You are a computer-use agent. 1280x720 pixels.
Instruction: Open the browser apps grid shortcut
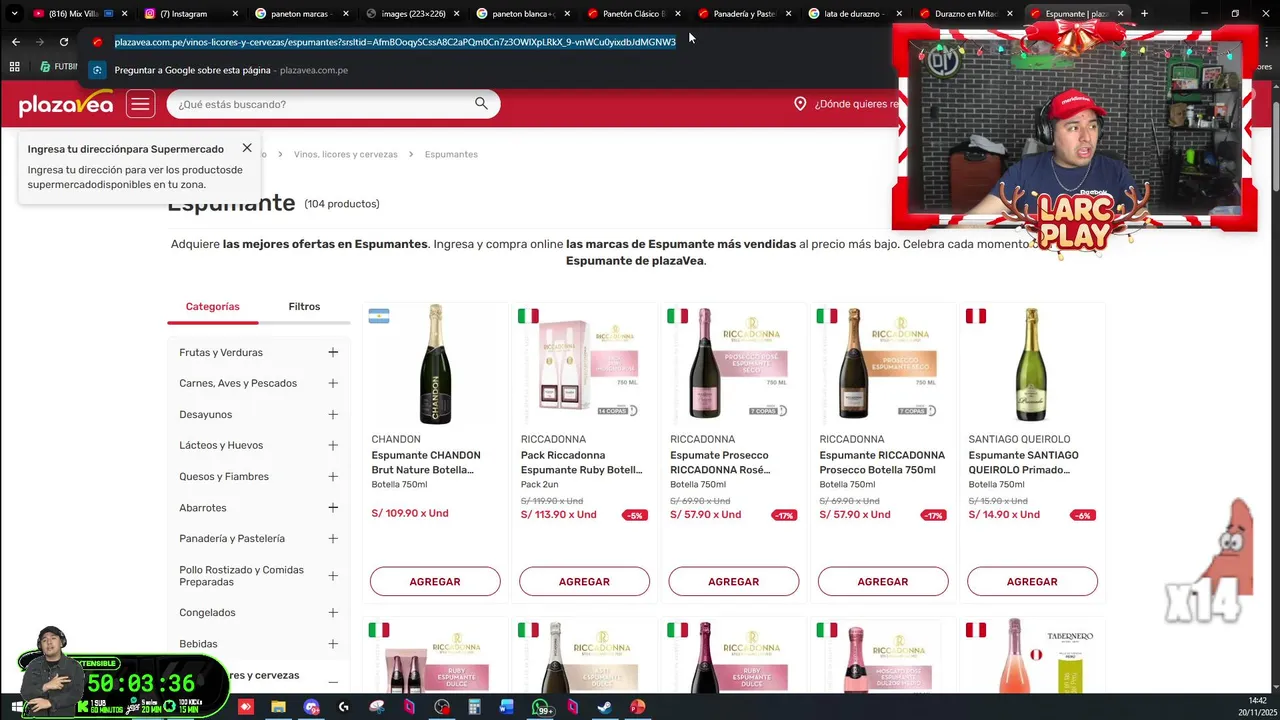(x=14, y=67)
